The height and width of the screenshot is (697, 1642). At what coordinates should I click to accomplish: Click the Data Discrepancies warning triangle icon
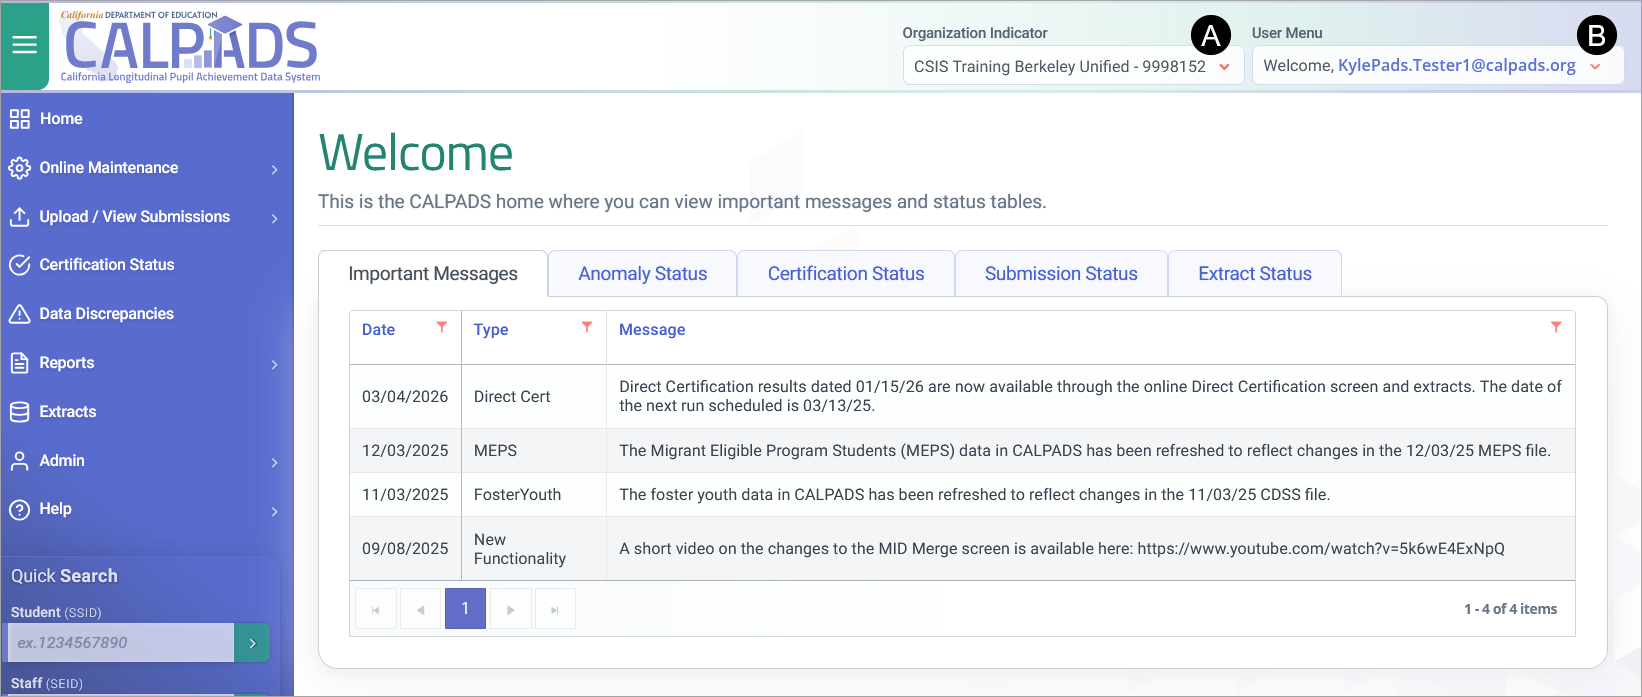(20, 314)
